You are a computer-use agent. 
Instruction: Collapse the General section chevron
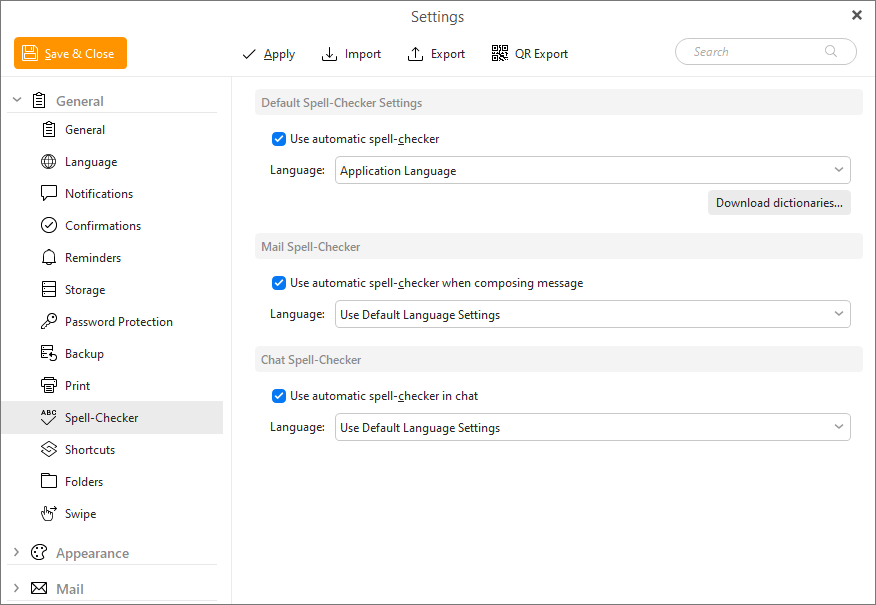(17, 100)
